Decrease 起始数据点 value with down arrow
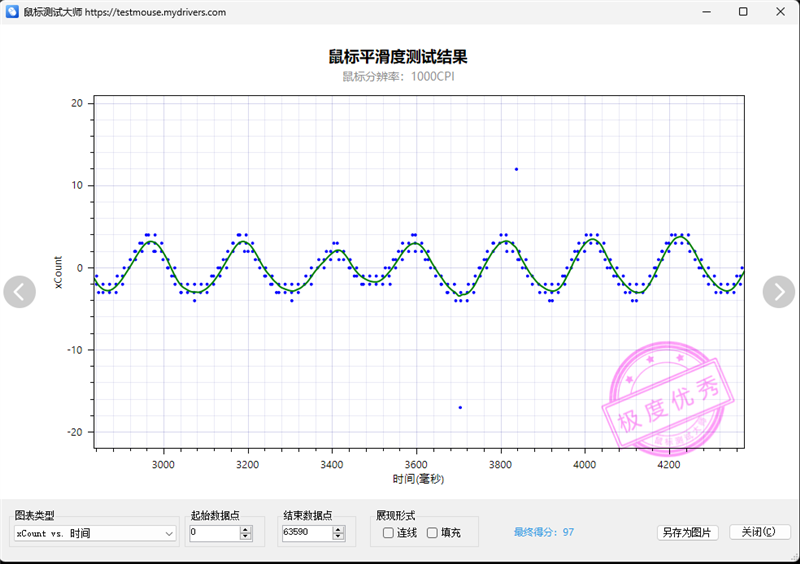The image size is (800, 564). 246,538
